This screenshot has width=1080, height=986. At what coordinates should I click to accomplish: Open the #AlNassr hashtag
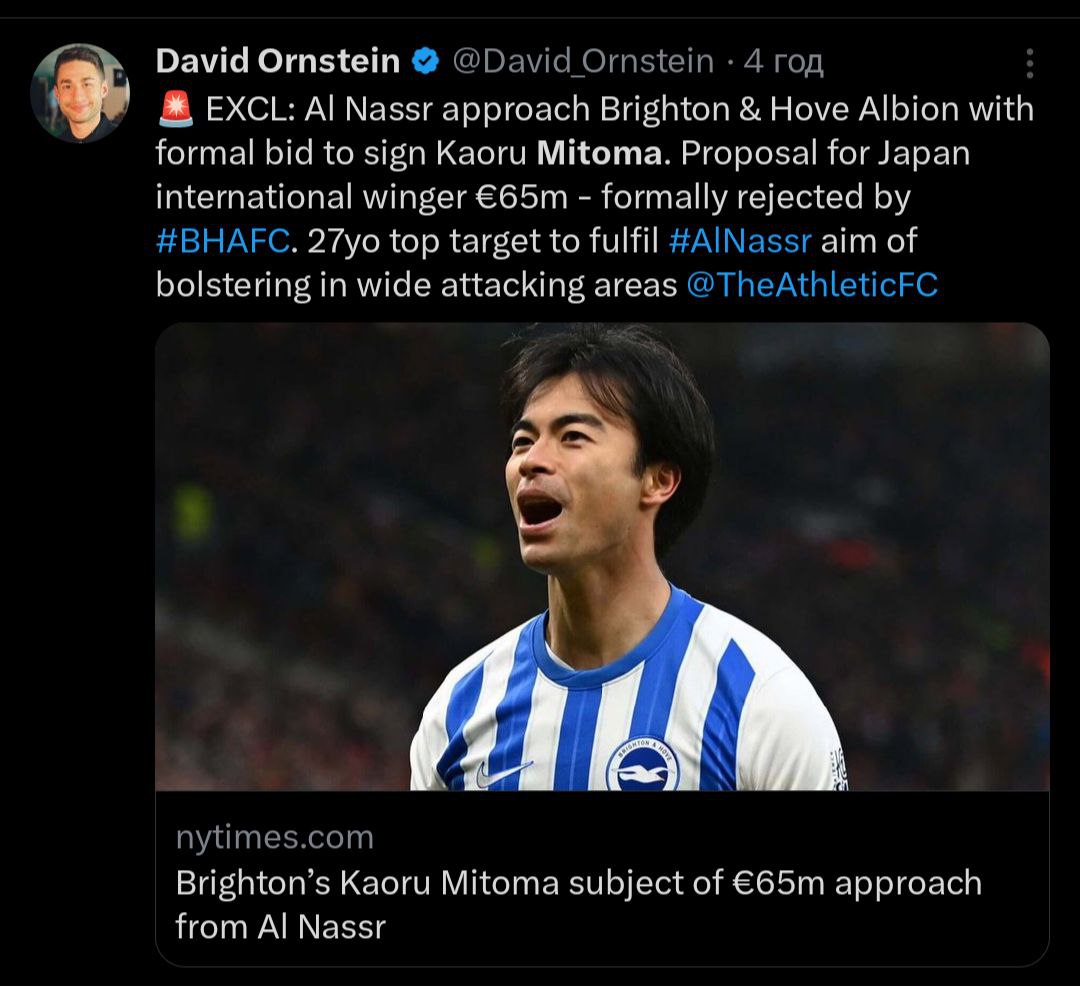coord(740,241)
